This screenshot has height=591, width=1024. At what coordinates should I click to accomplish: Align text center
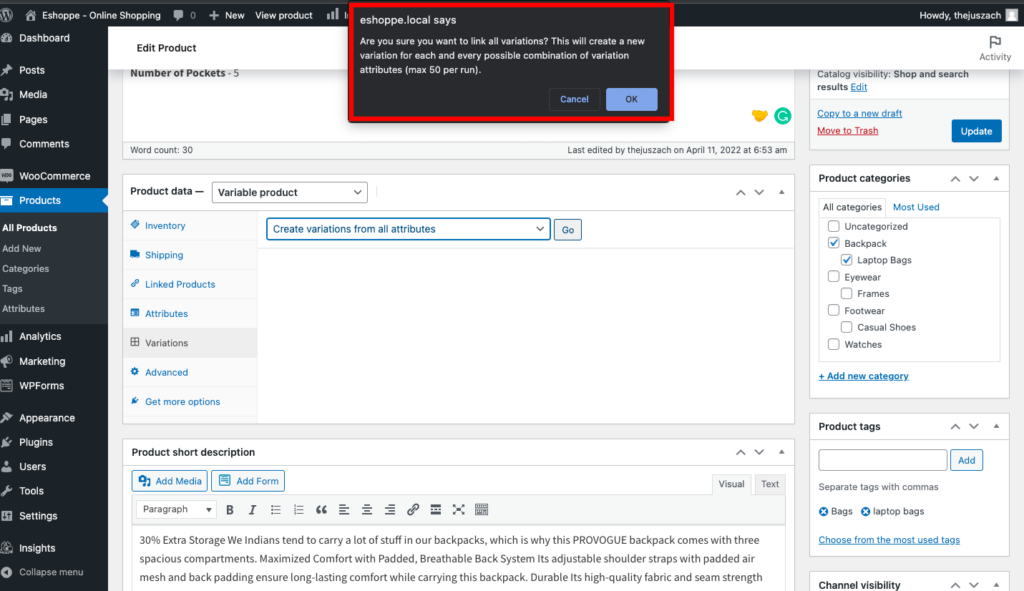[x=367, y=509]
